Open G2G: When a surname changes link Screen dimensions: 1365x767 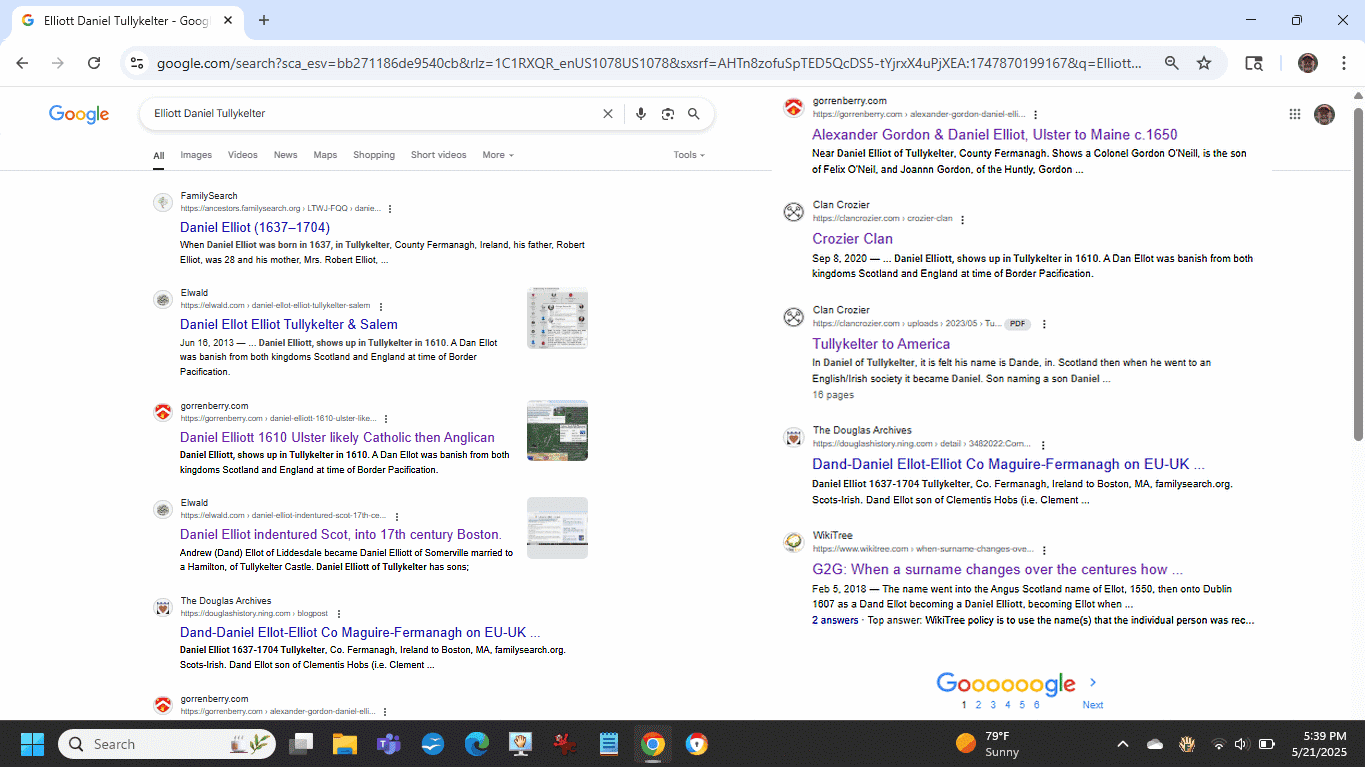(997, 569)
